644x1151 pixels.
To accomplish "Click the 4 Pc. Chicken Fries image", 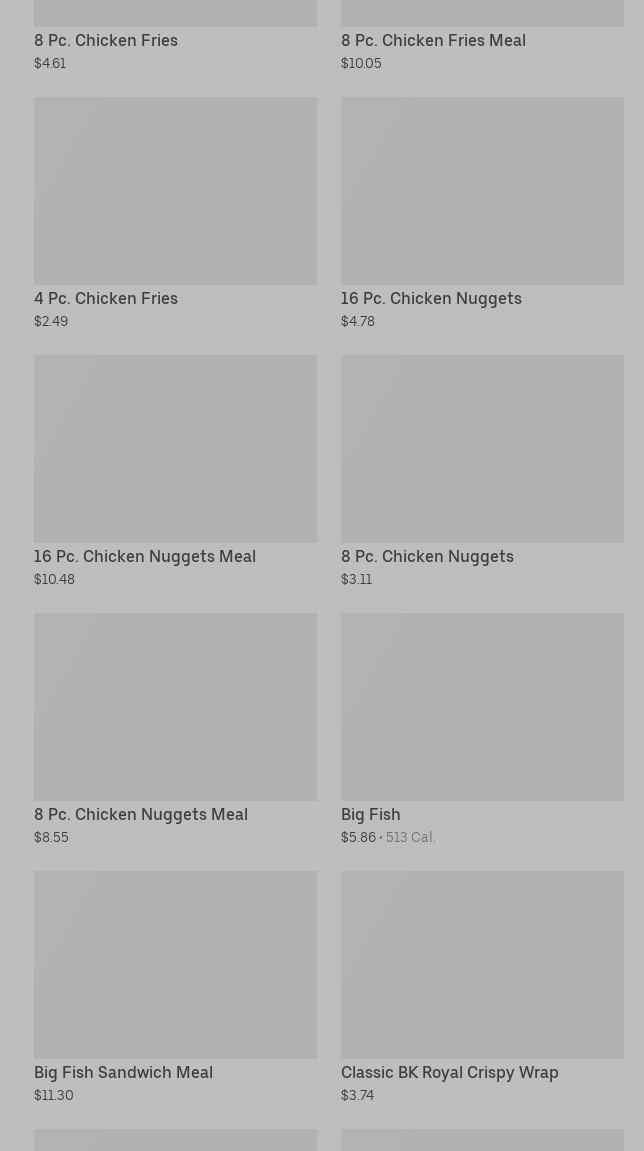I will click(175, 191).
